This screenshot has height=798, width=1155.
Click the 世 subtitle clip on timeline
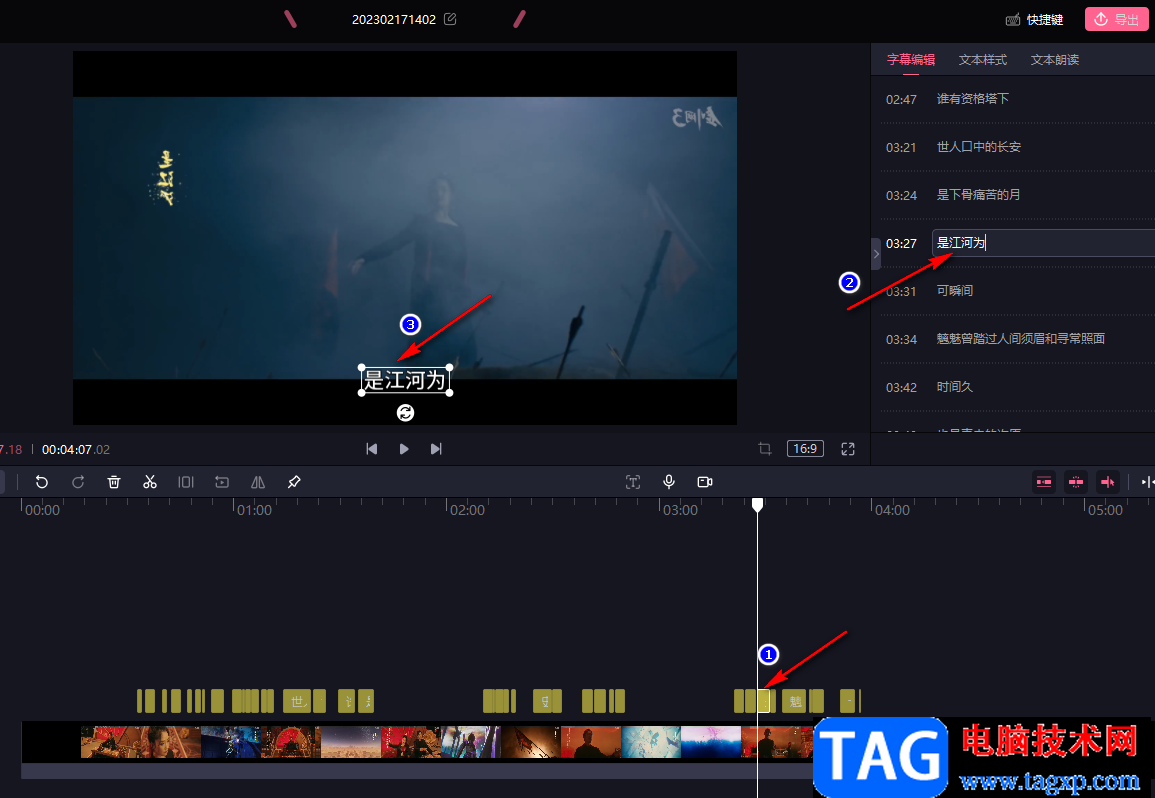(x=297, y=701)
